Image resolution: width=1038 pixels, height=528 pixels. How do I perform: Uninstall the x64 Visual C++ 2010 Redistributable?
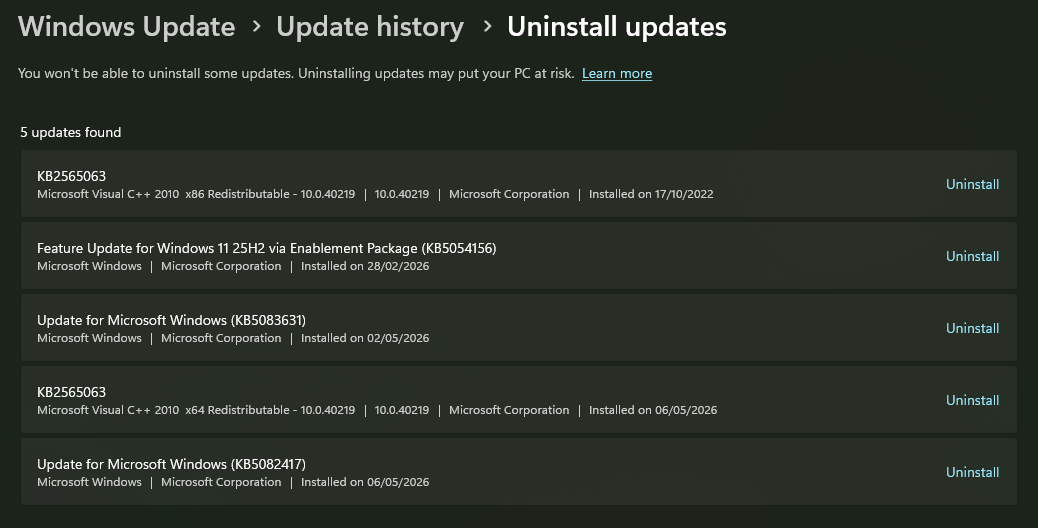[972, 400]
